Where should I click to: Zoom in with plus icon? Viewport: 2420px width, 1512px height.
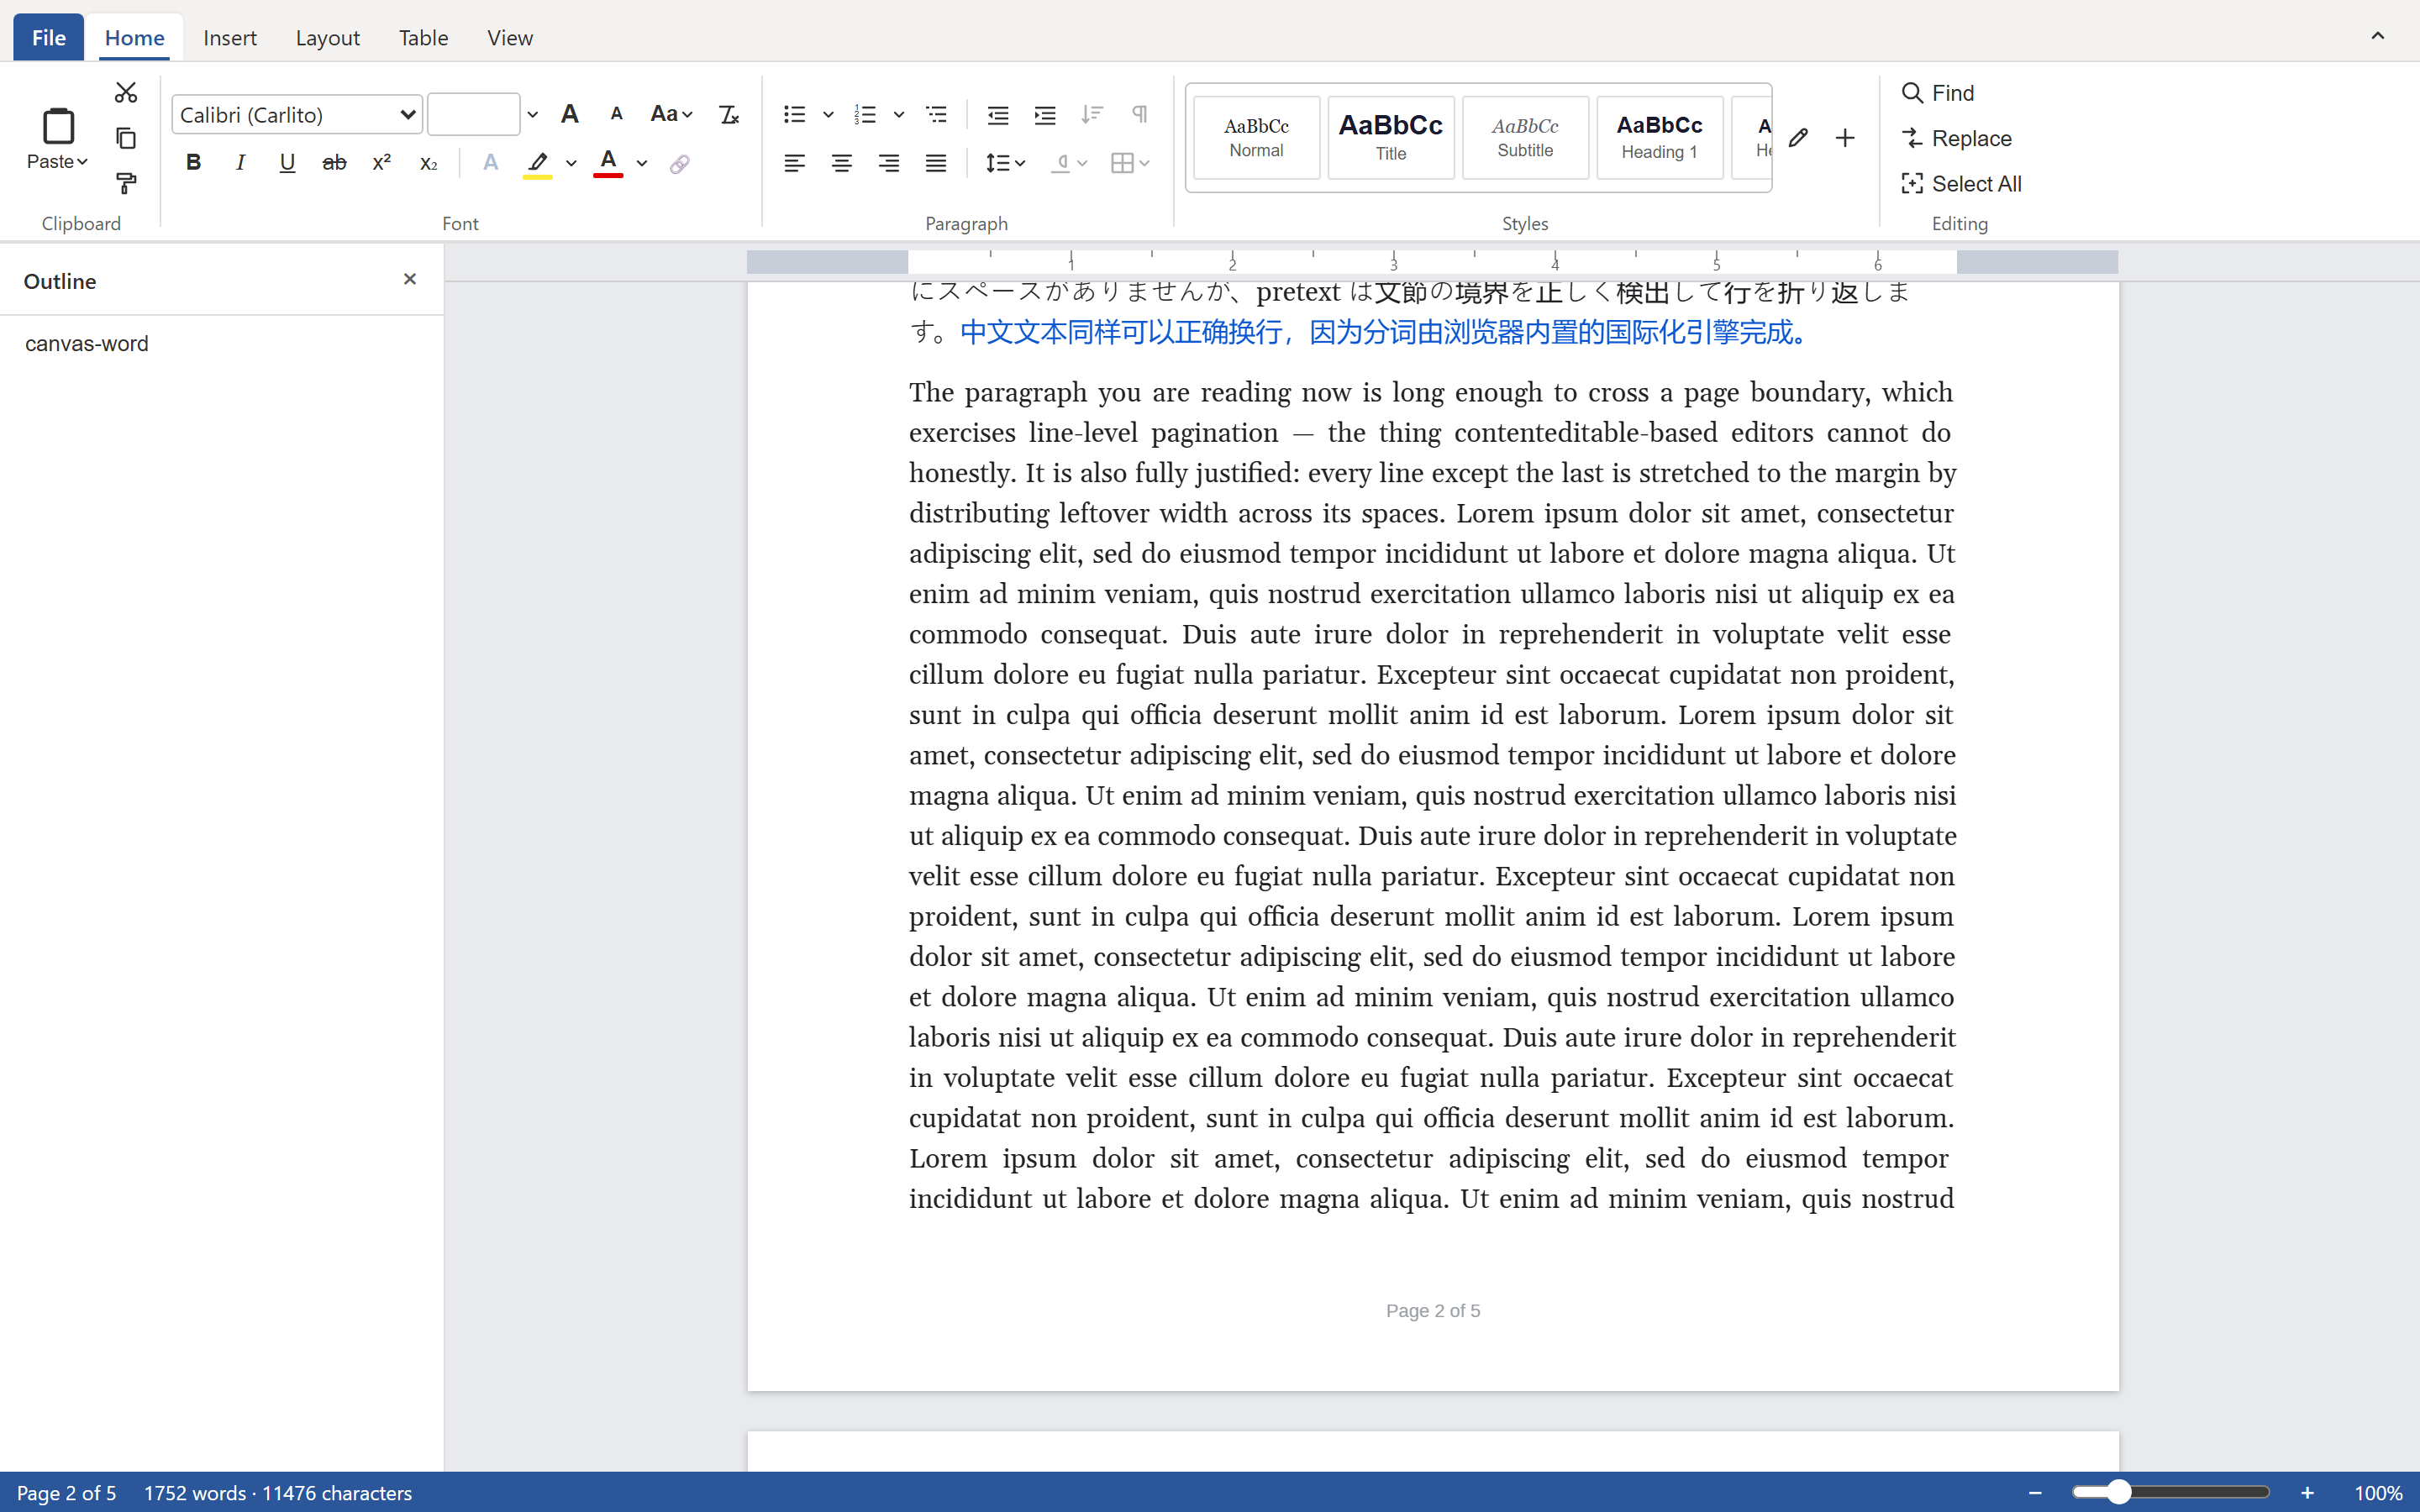tap(2307, 1492)
